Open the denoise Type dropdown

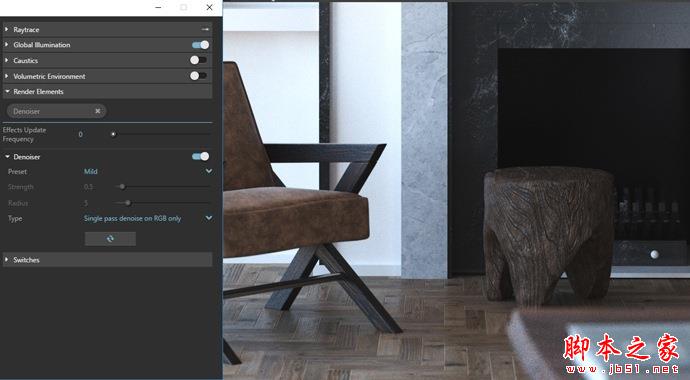coord(148,218)
